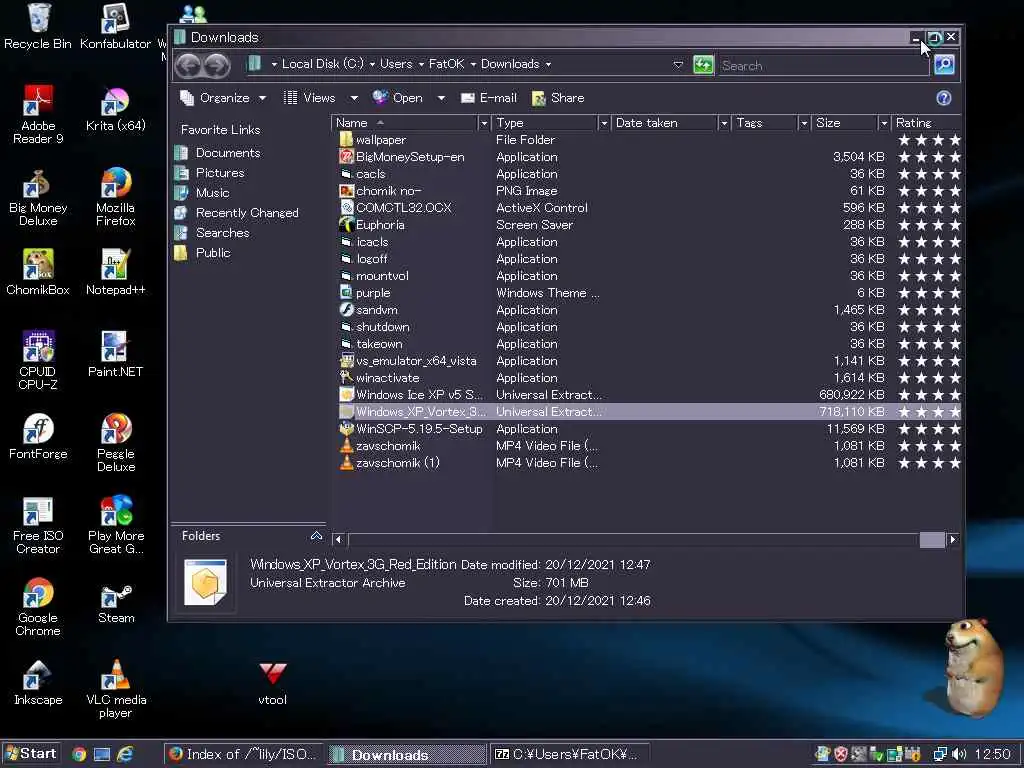Click Local Disk (C:) breadcrumb segment
The image size is (1024, 768).
323,64
